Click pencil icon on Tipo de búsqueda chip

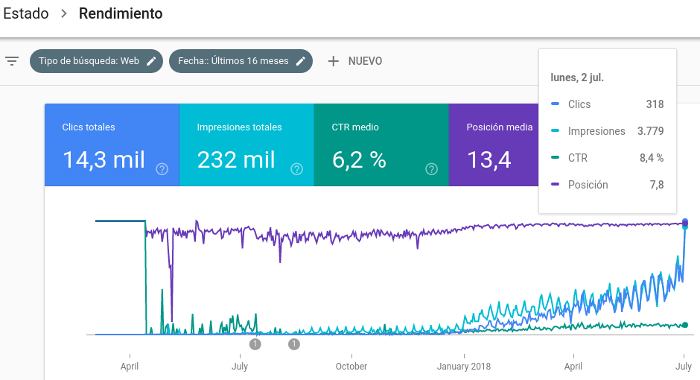(x=152, y=61)
